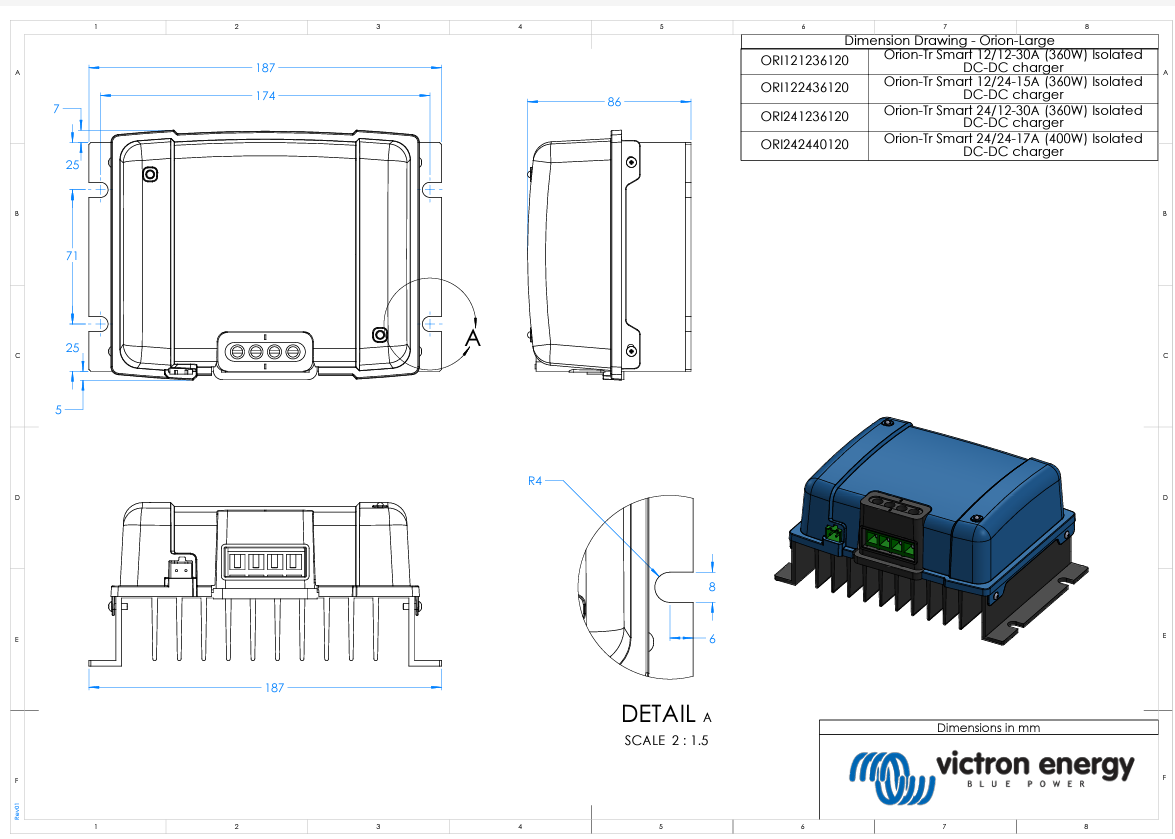Image resolution: width=1175 pixels, height=839 pixels.
Task: Click the Victron Energy blue coil logo
Action: tap(887, 777)
